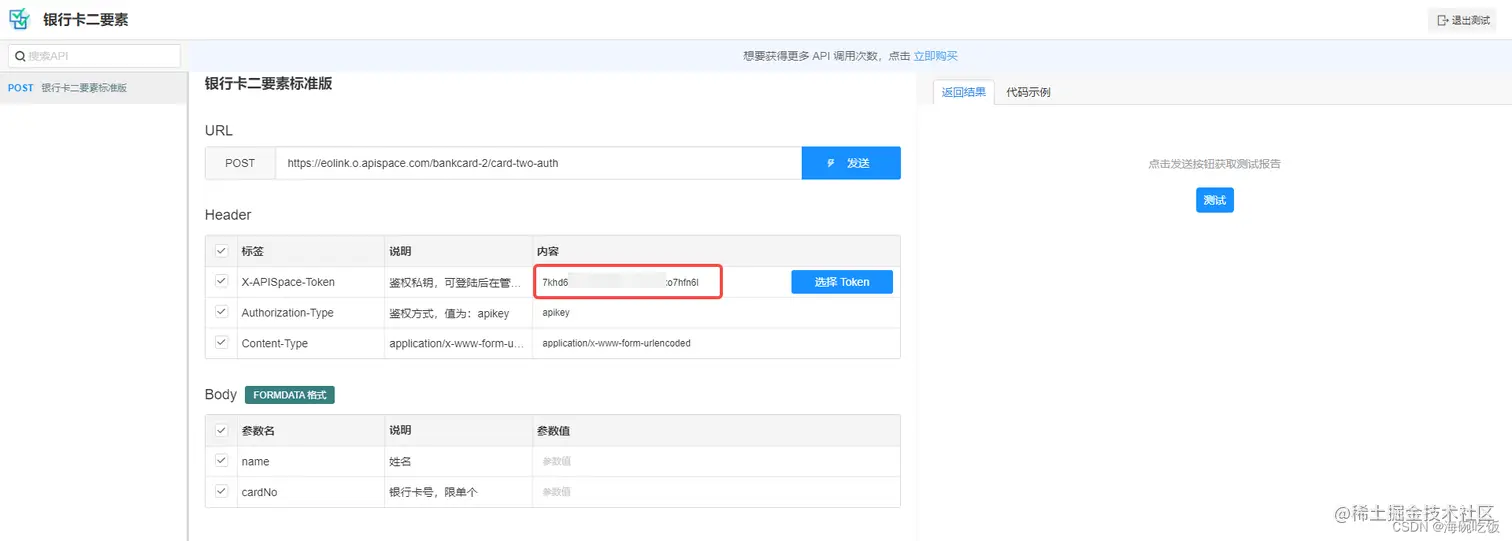1512x541 pixels.
Task: Toggle the name parameter checkbox
Action: pyautogui.click(x=221, y=461)
